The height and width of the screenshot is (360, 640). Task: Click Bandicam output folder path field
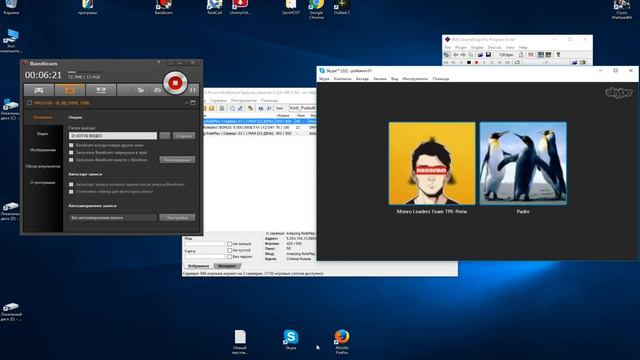[x=113, y=136]
